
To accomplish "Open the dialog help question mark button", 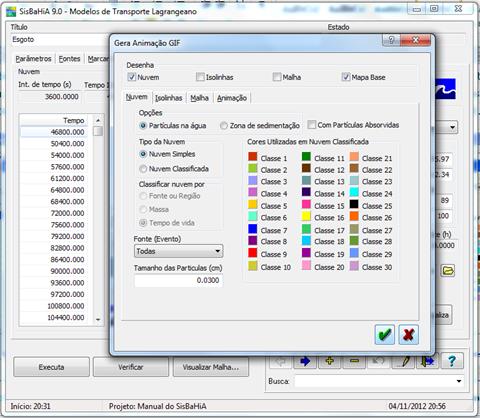I will (391, 40).
